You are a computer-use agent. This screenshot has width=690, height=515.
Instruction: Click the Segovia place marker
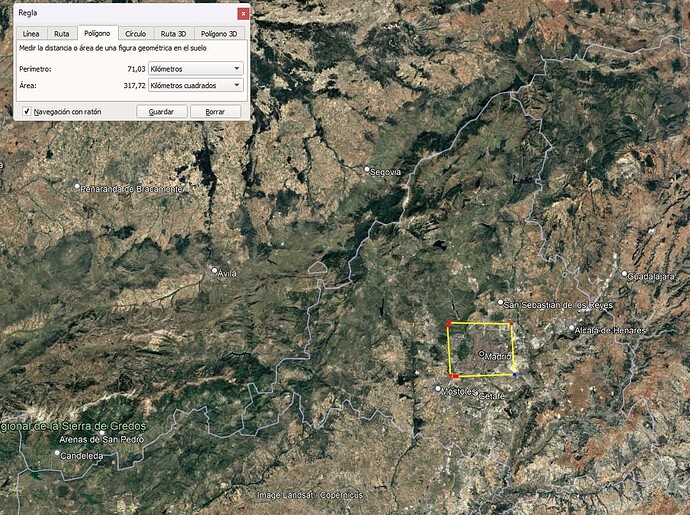click(368, 170)
